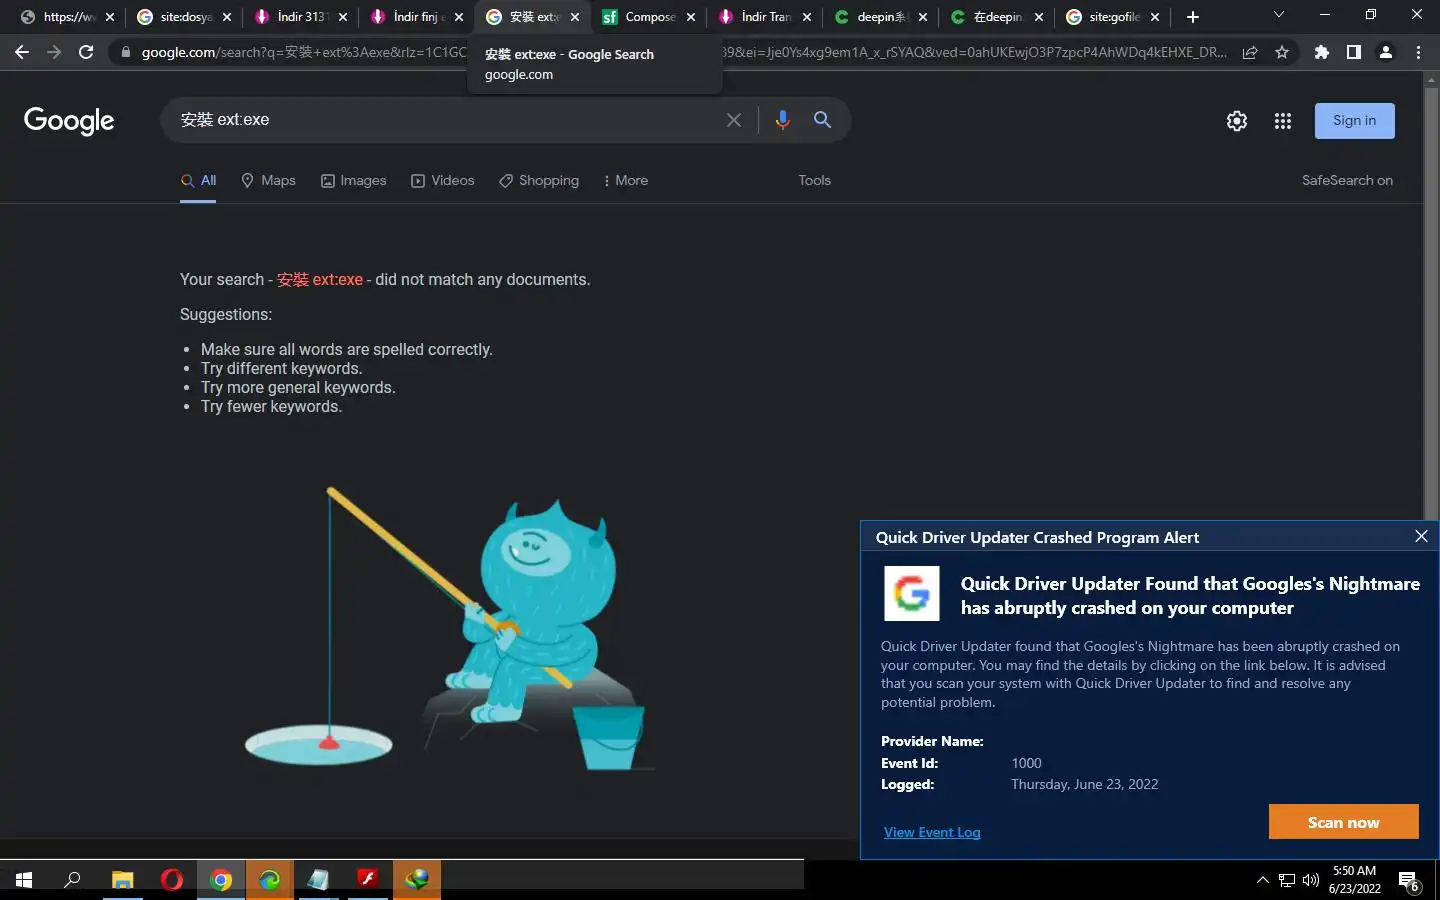Click the padlock site info icon
1440x900 pixels.
coord(126,52)
